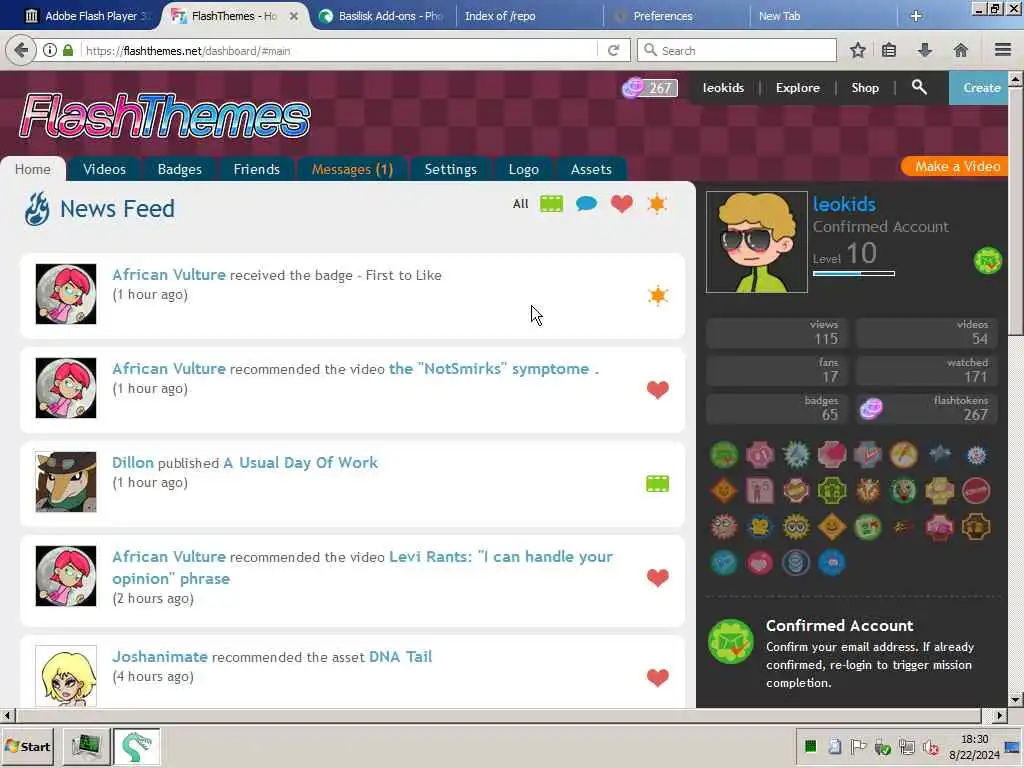Click Dillon's avatar thumbnail
Viewport: 1024px width, 768px height.
[66, 482]
